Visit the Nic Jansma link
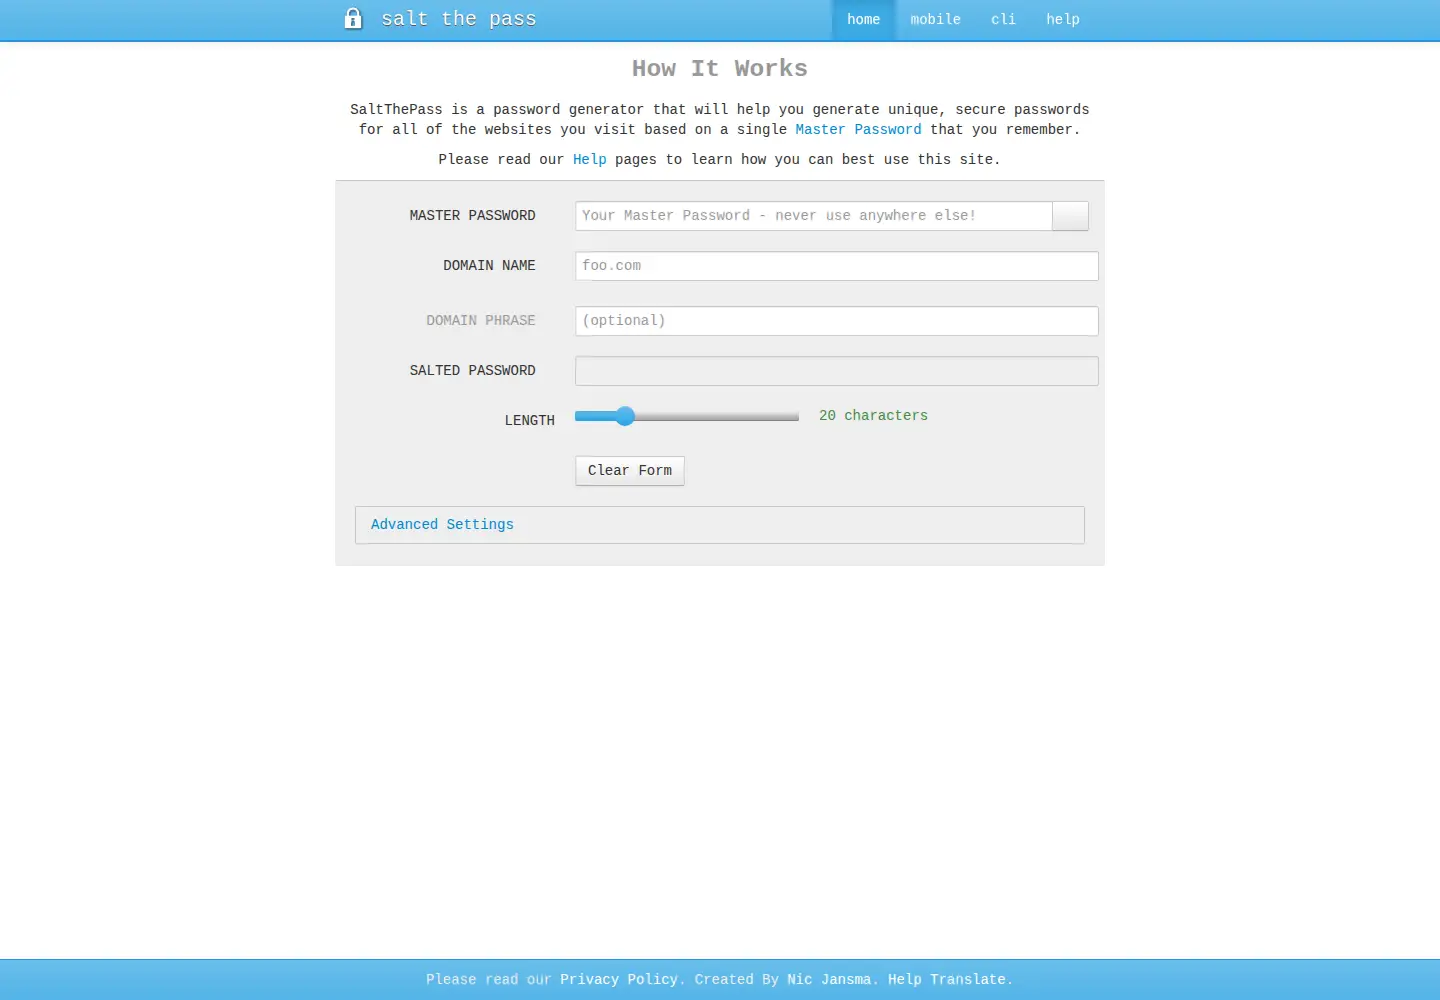The height and width of the screenshot is (1000, 1440). point(829,980)
